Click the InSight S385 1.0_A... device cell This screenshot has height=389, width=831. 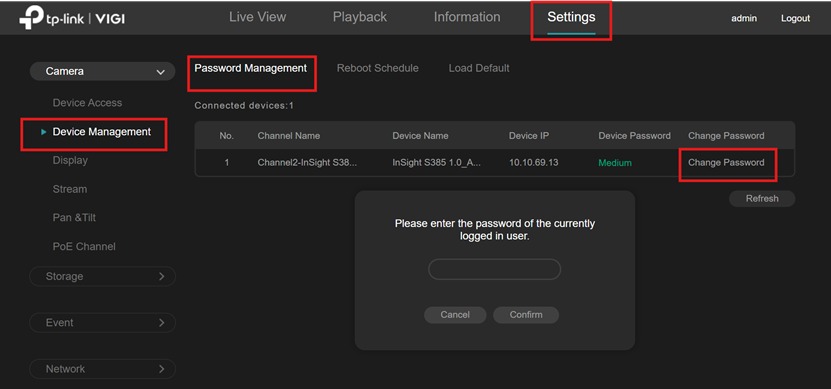437,163
